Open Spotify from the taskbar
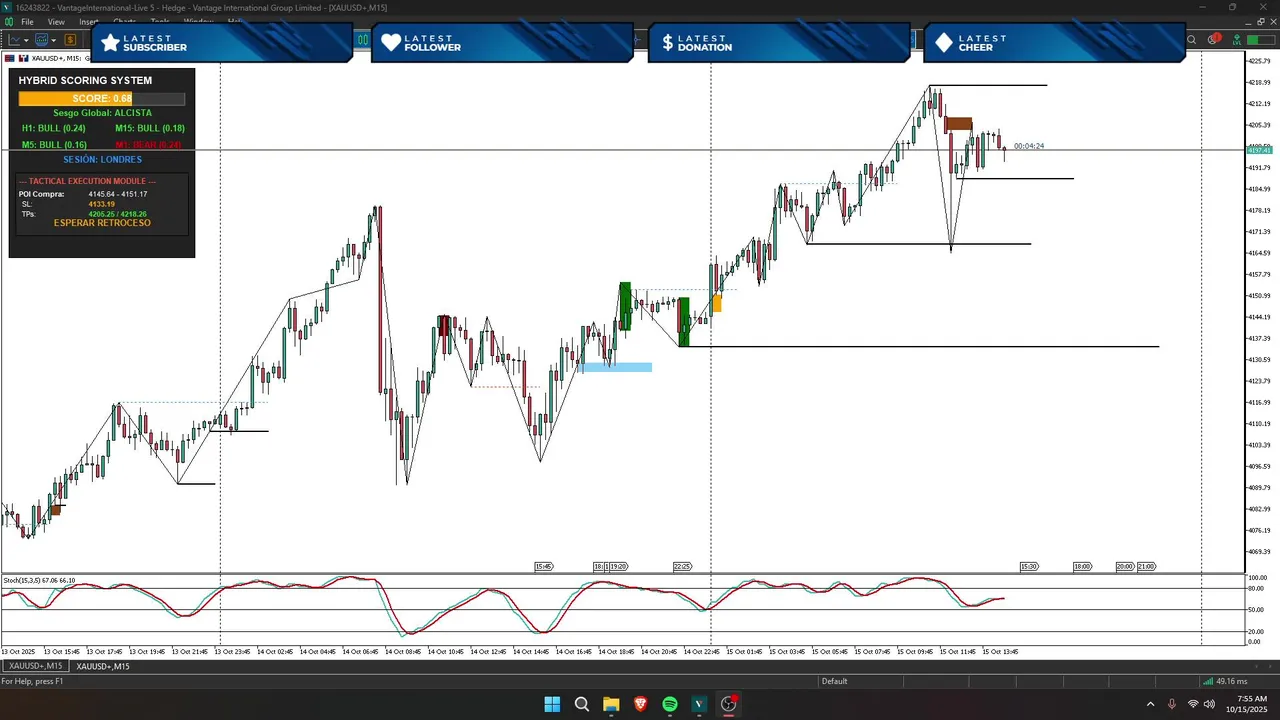Screen dimensions: 1280x720 tap(670, 704)
